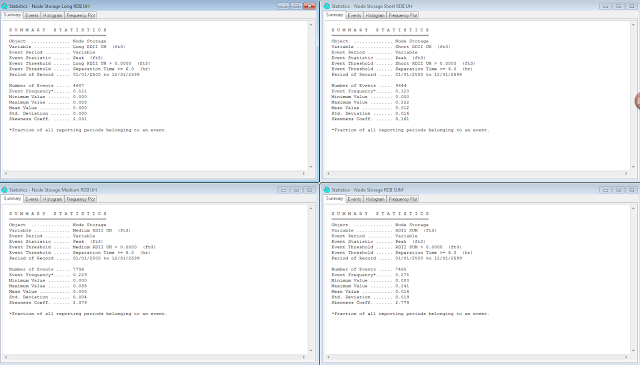The image size is (640, 365).
Task: Click scroll-right arrow in Short RDII UH window
Action: (x=626, y=174)
